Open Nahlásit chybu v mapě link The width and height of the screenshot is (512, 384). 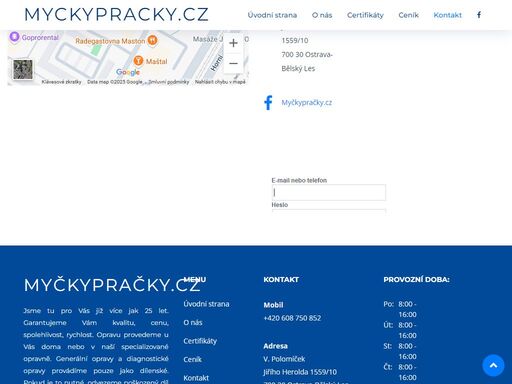pyautogui.click(x=220, y=82)
